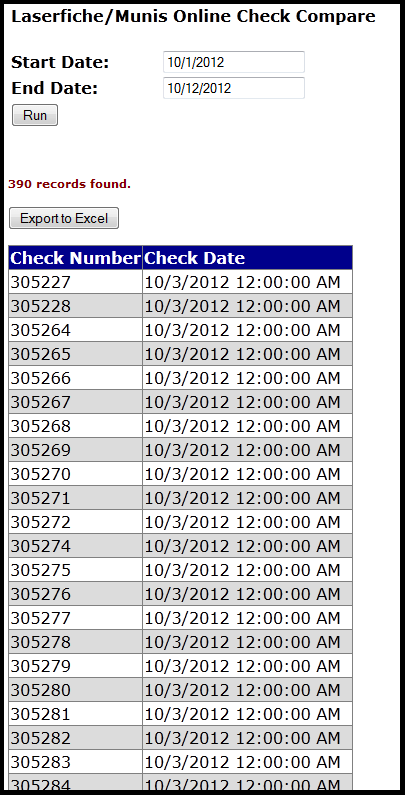
Task: Select check number 305270 cell
Action: point(76,474)
